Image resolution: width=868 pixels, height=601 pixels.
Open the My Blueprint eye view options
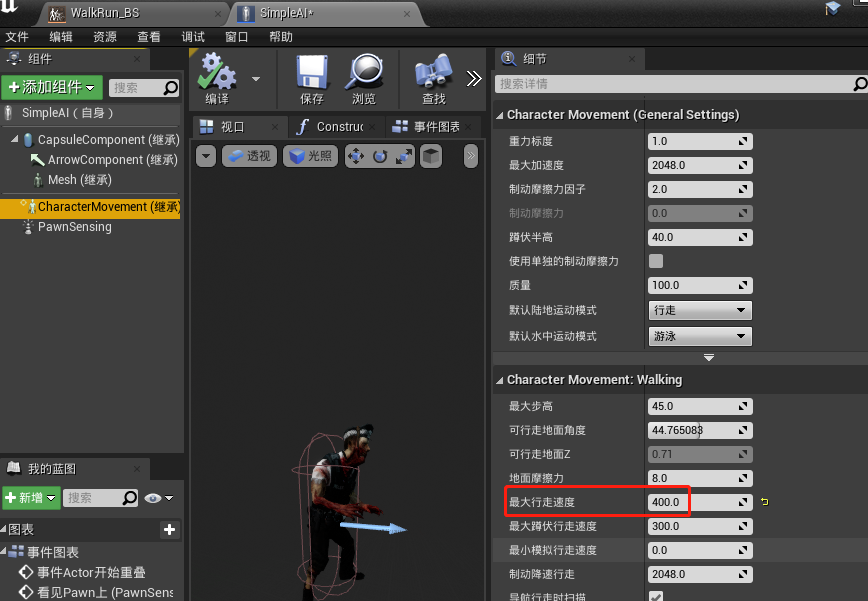[159, 498]
